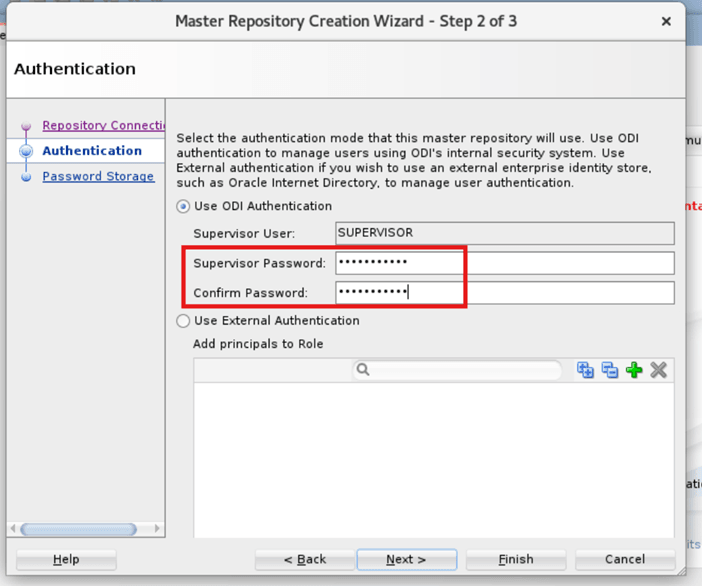Select the Authentication step in sidebar
The width and height of the screenshot is (702, 586).
(92, 151)
